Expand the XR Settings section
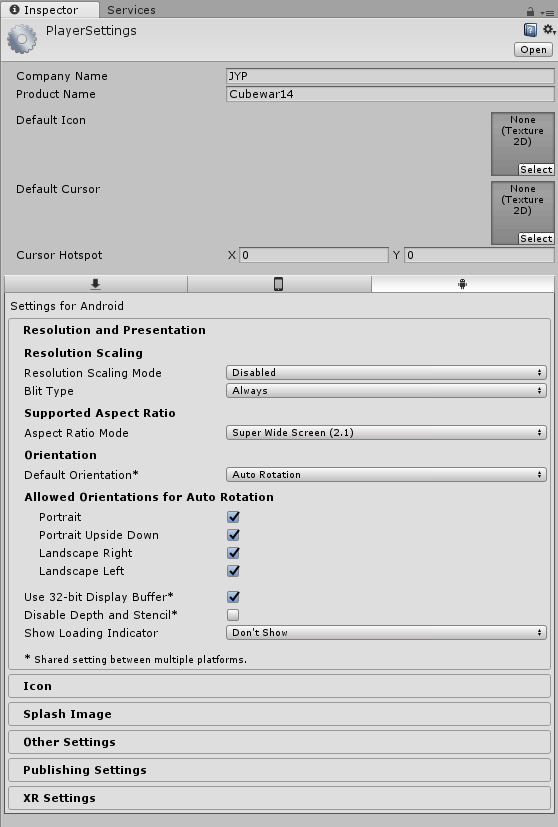Screen dimensions: 558x827 [x=280, y=798]
